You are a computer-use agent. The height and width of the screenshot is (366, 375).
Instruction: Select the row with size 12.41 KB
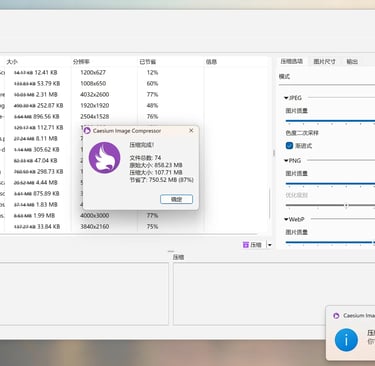click(x=135, y=73)
